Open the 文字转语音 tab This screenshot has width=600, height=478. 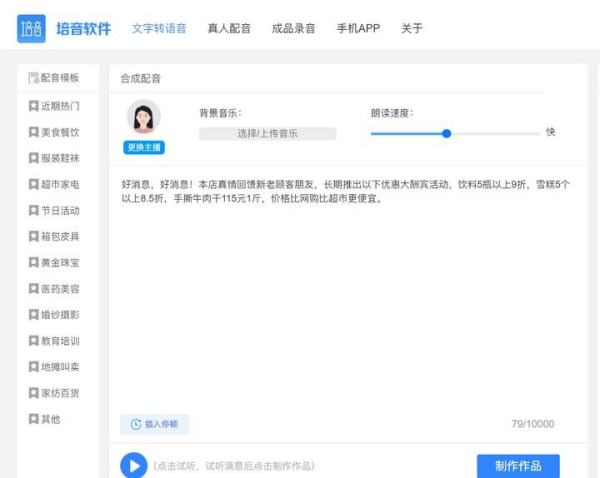(x=159, y=28)
